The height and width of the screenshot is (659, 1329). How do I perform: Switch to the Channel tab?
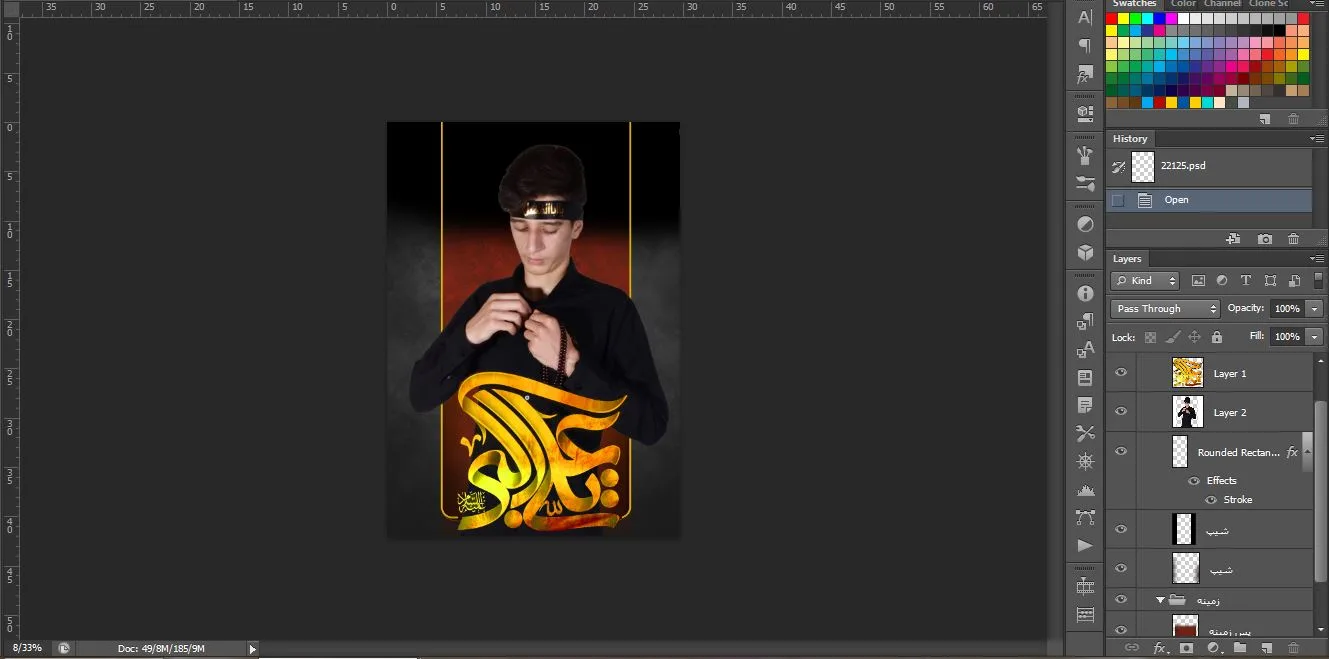coord(1221,4)
